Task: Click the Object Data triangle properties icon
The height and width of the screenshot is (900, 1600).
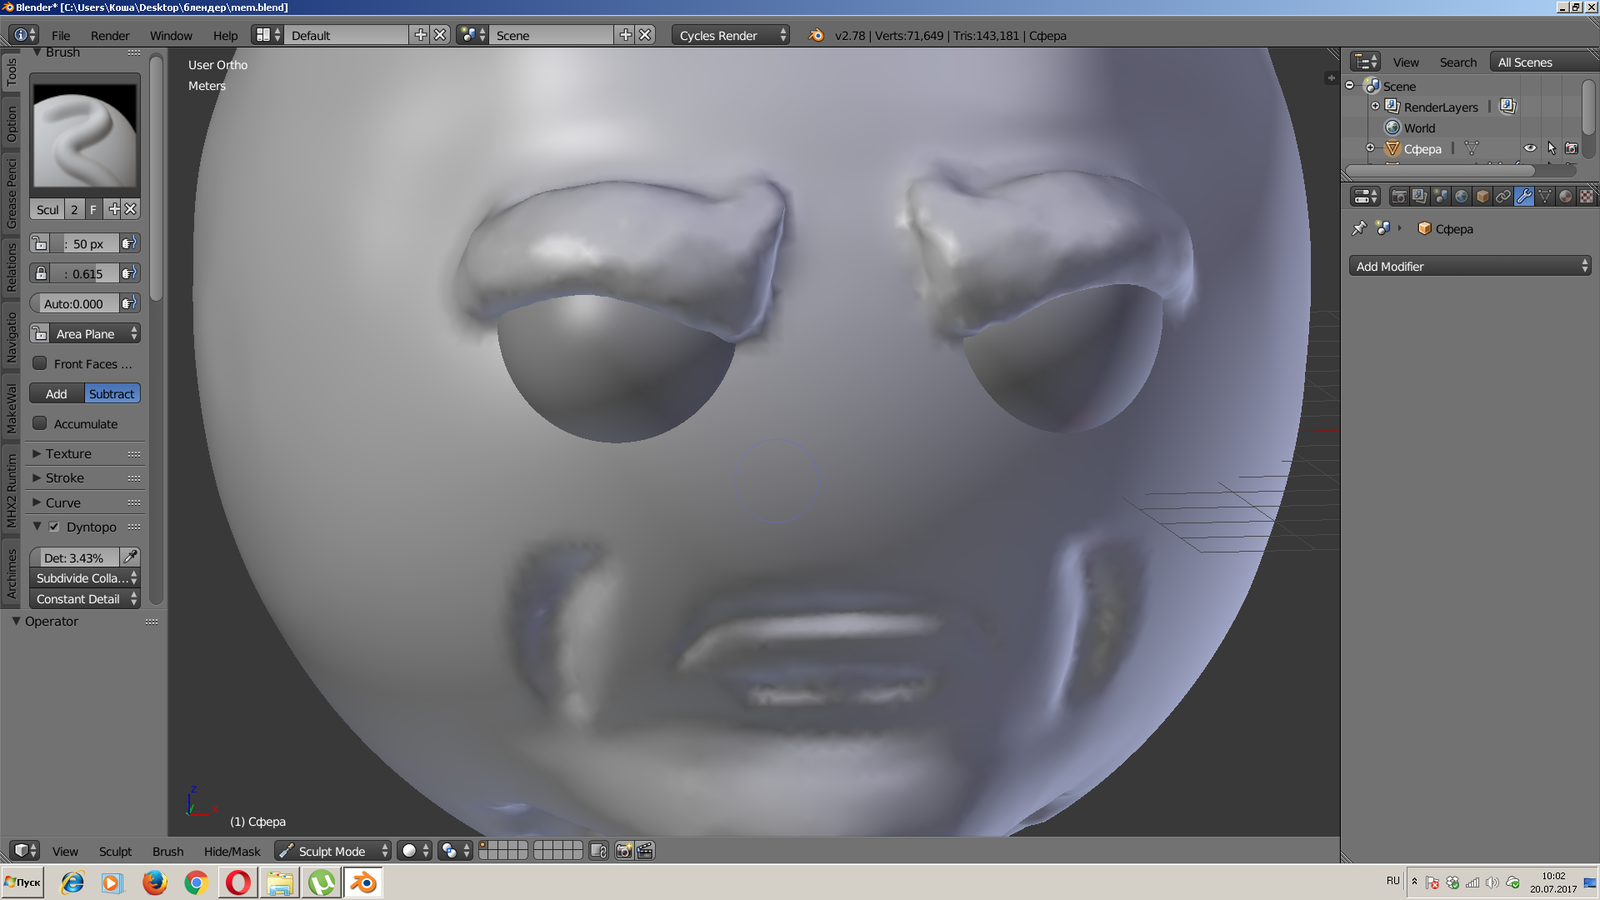Action: 1545,197
